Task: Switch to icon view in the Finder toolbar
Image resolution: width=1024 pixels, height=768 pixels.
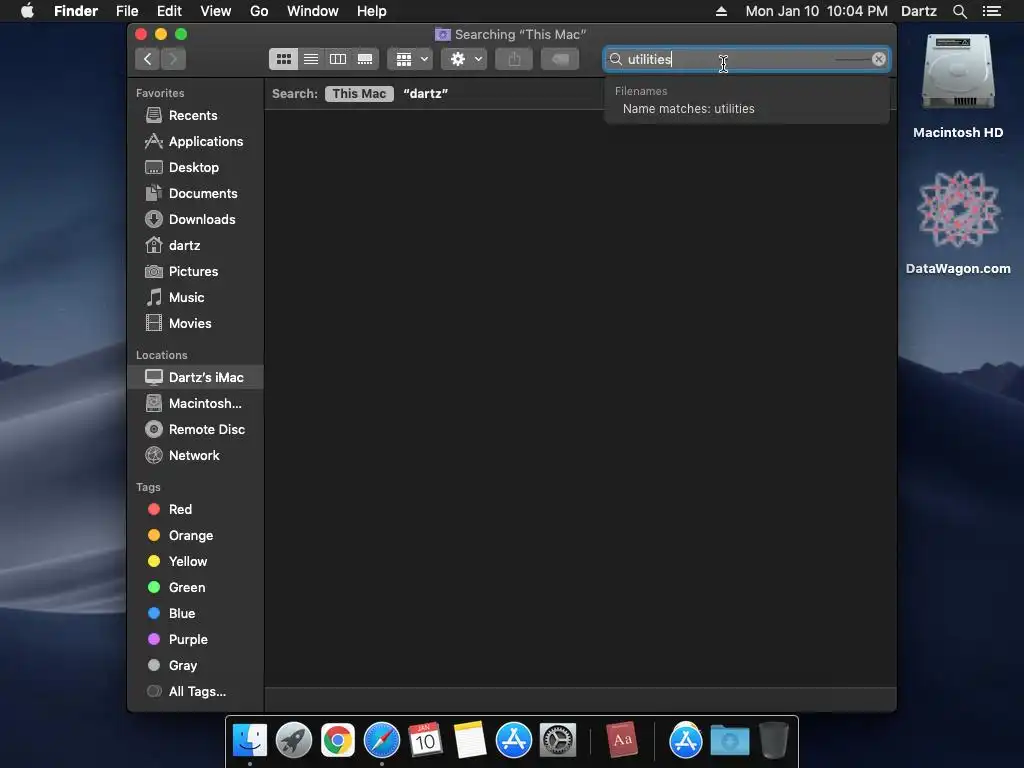Action: coord(283,59)
